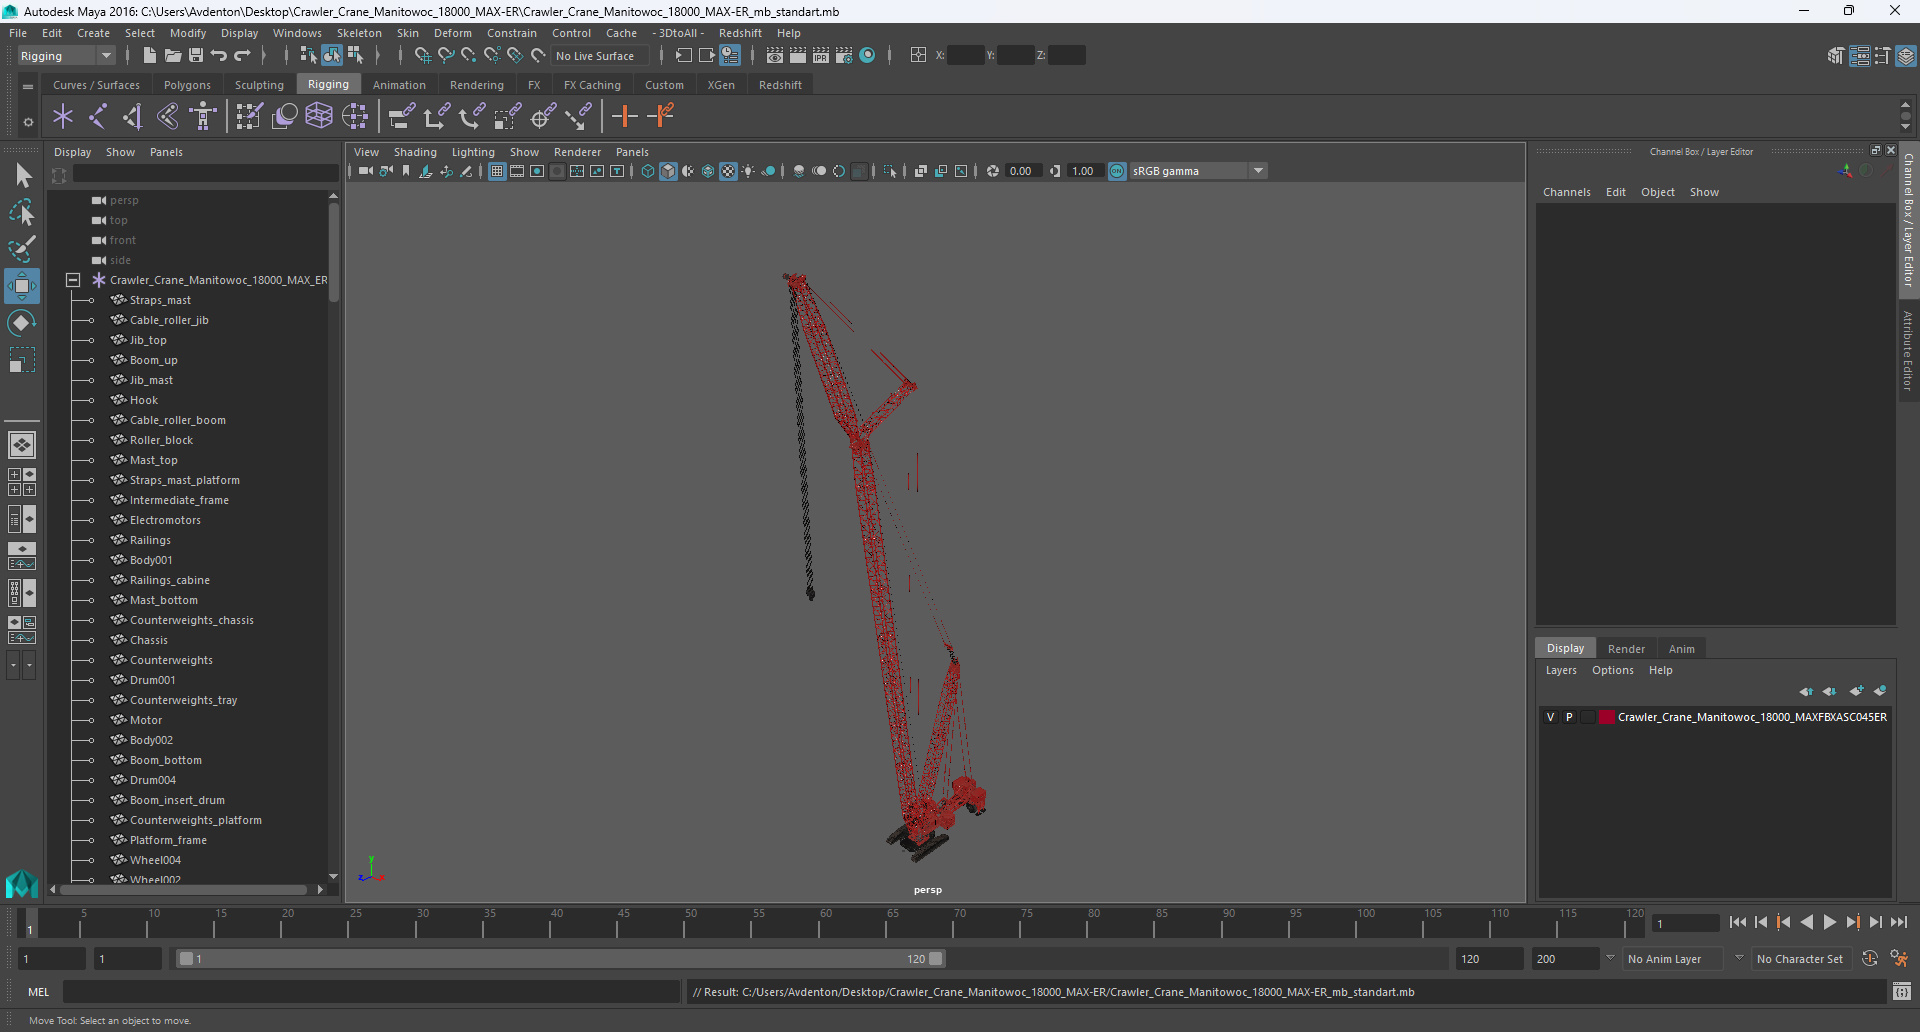Pick the Paint Selection tool

22,248
